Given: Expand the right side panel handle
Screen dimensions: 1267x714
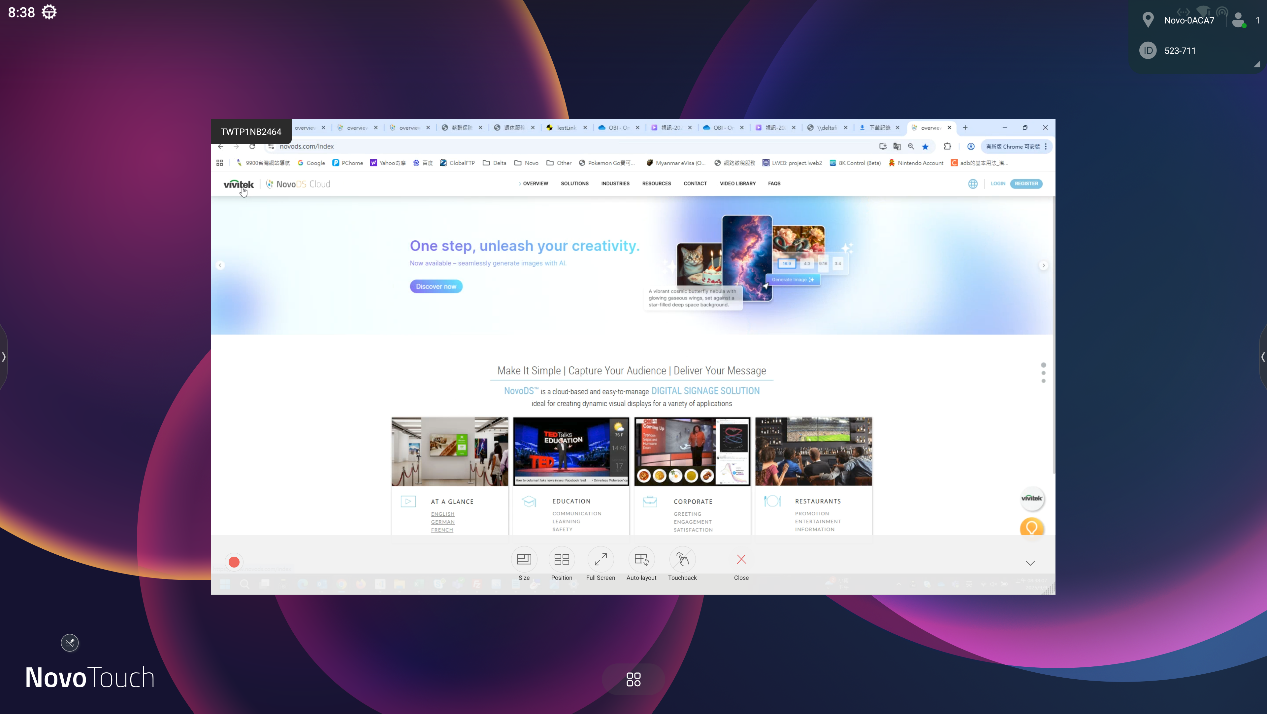Looking at the screenshot, I should pyautogui.click(x=1262, y=356).
